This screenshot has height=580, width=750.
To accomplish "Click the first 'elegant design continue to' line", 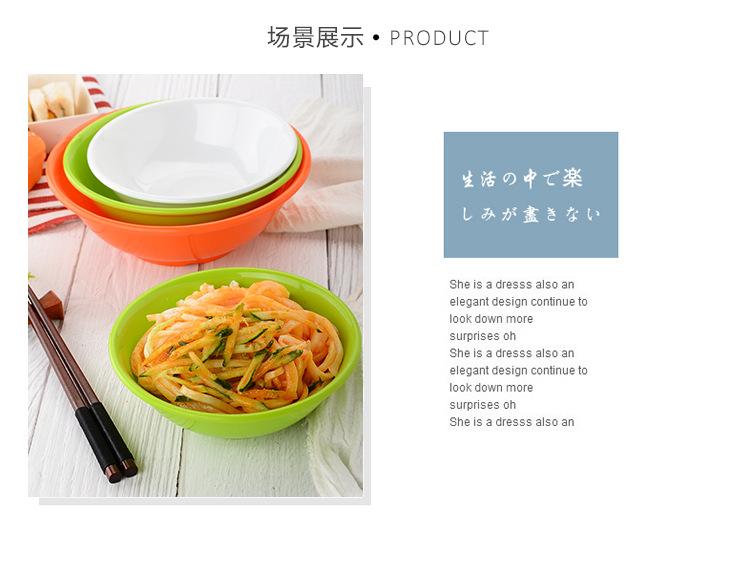I will [x=518, y=302].
